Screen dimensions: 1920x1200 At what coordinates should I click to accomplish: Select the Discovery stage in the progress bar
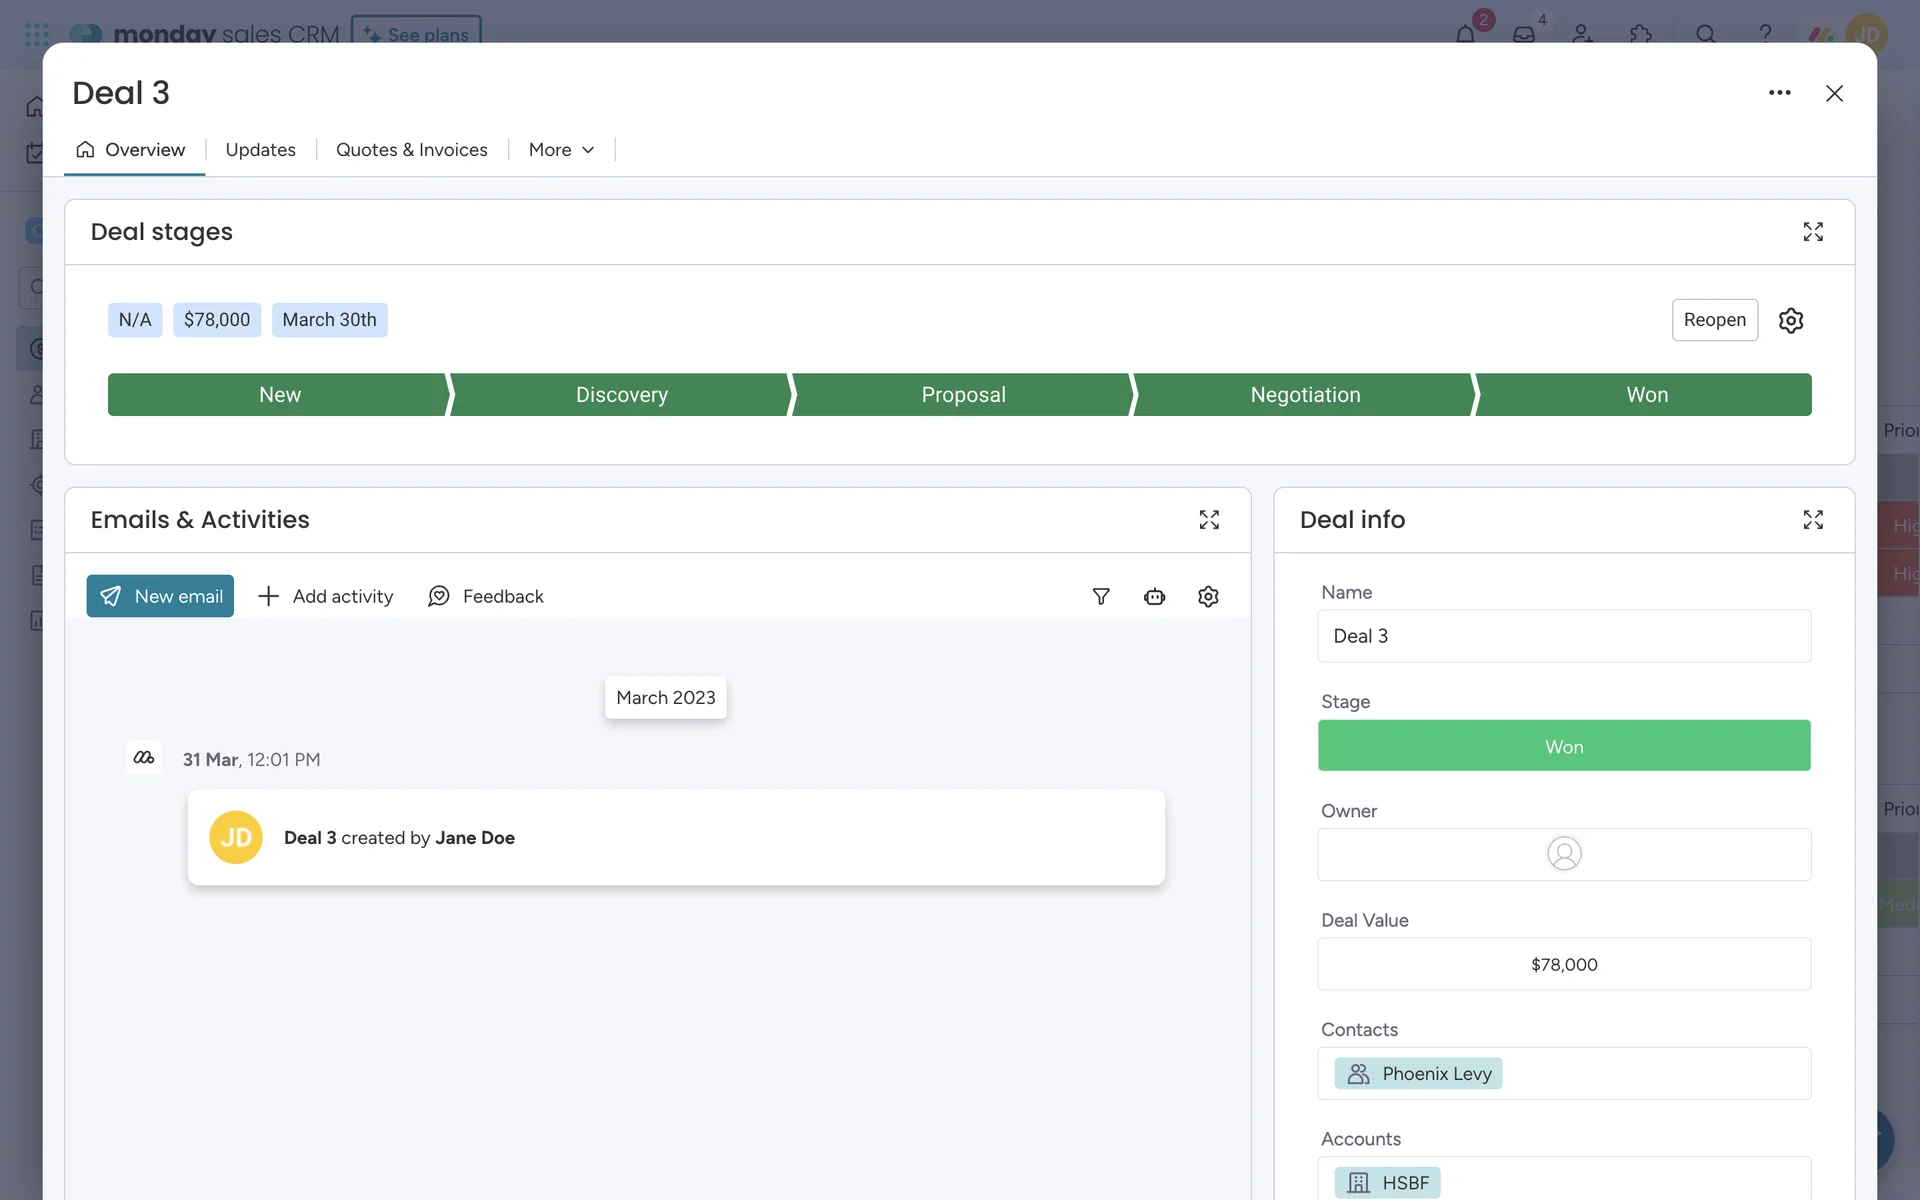621,395
